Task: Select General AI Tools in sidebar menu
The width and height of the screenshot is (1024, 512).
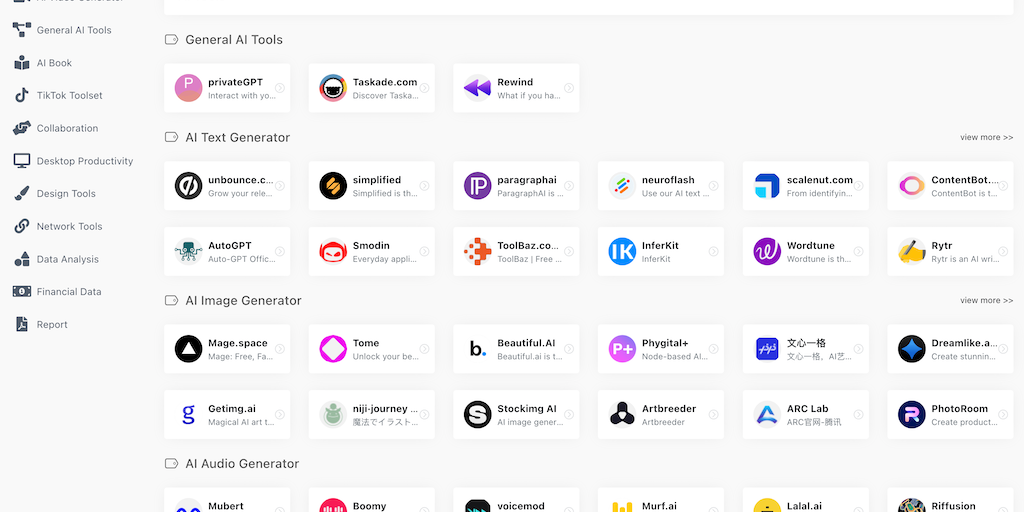Action: click(x=74, y=30)
